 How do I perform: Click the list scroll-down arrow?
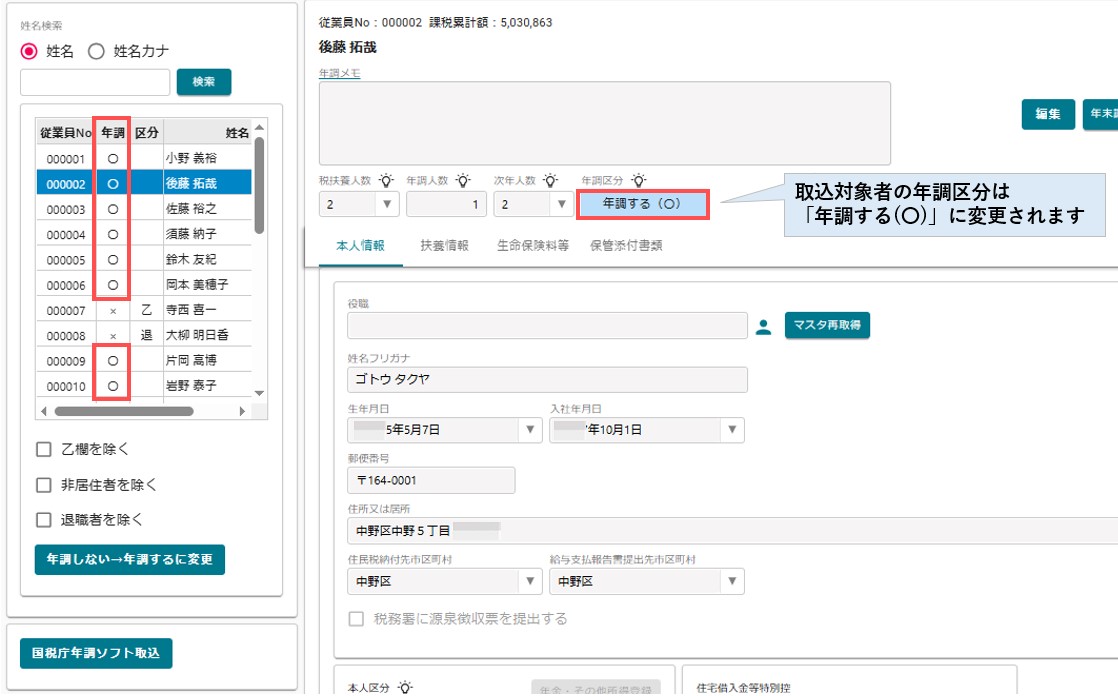(259, 393)
